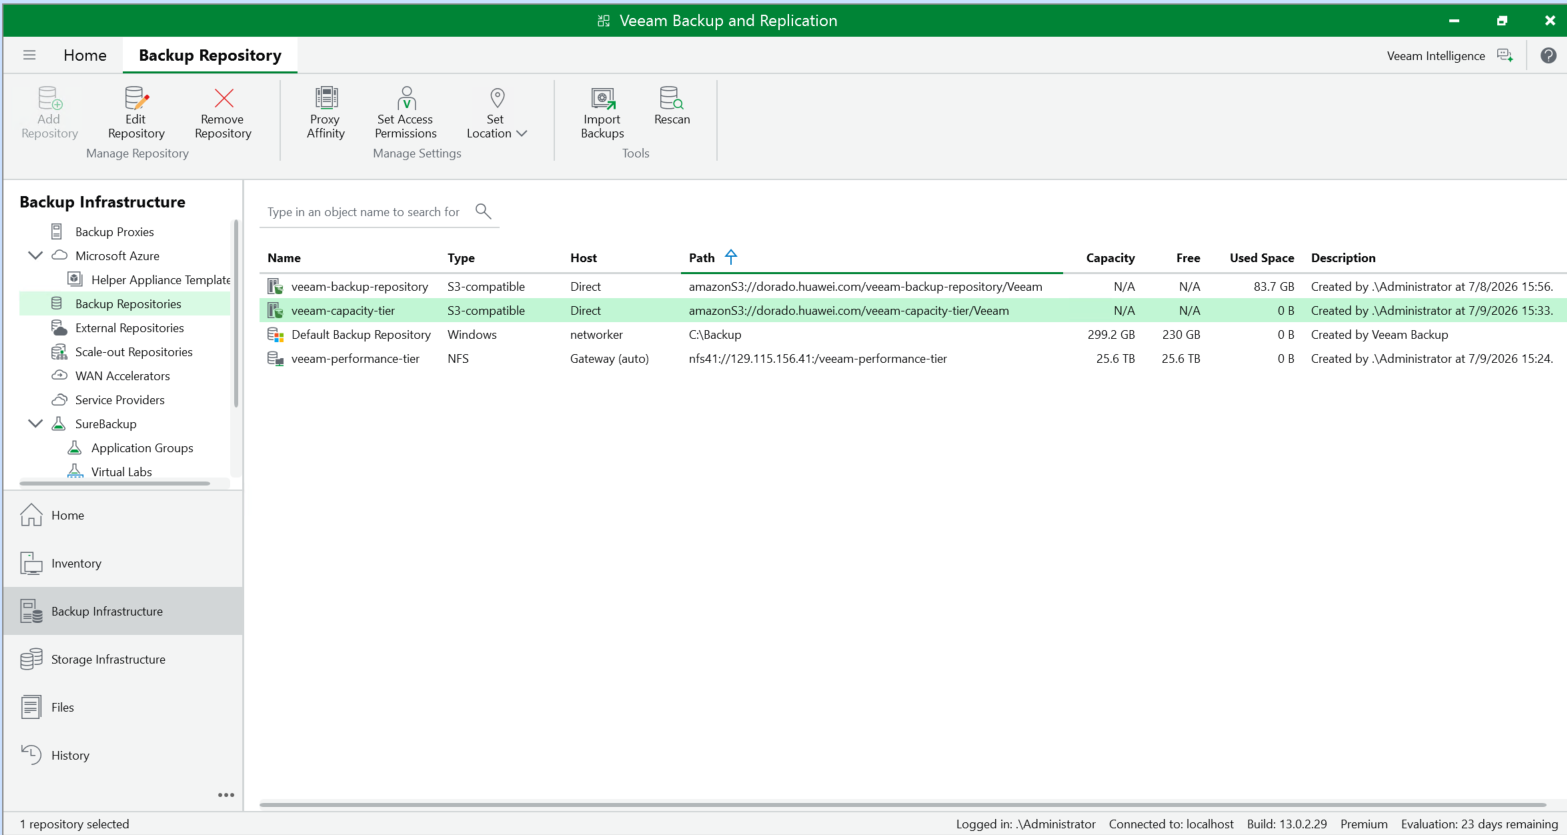Image resolution: width=1567 pixels, height=835 pixels.
Task: Click the repository list horizontal scrollbar
Action: (903, 804)
